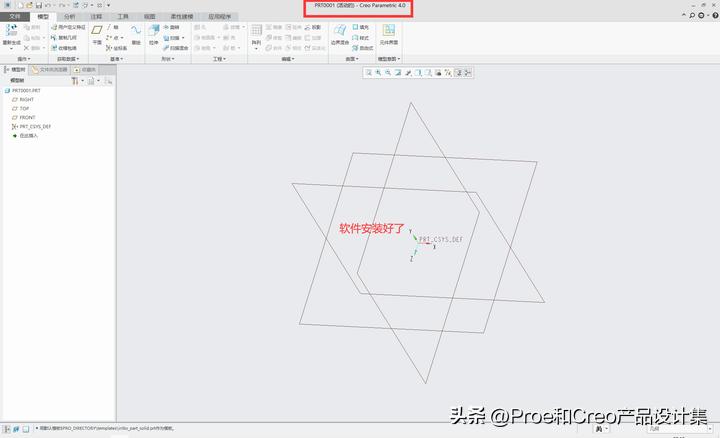The height and width of the screenshot is (438, 720).
Task: Click the Open folder icon in quick access toolbar
Action: point(29,5)
